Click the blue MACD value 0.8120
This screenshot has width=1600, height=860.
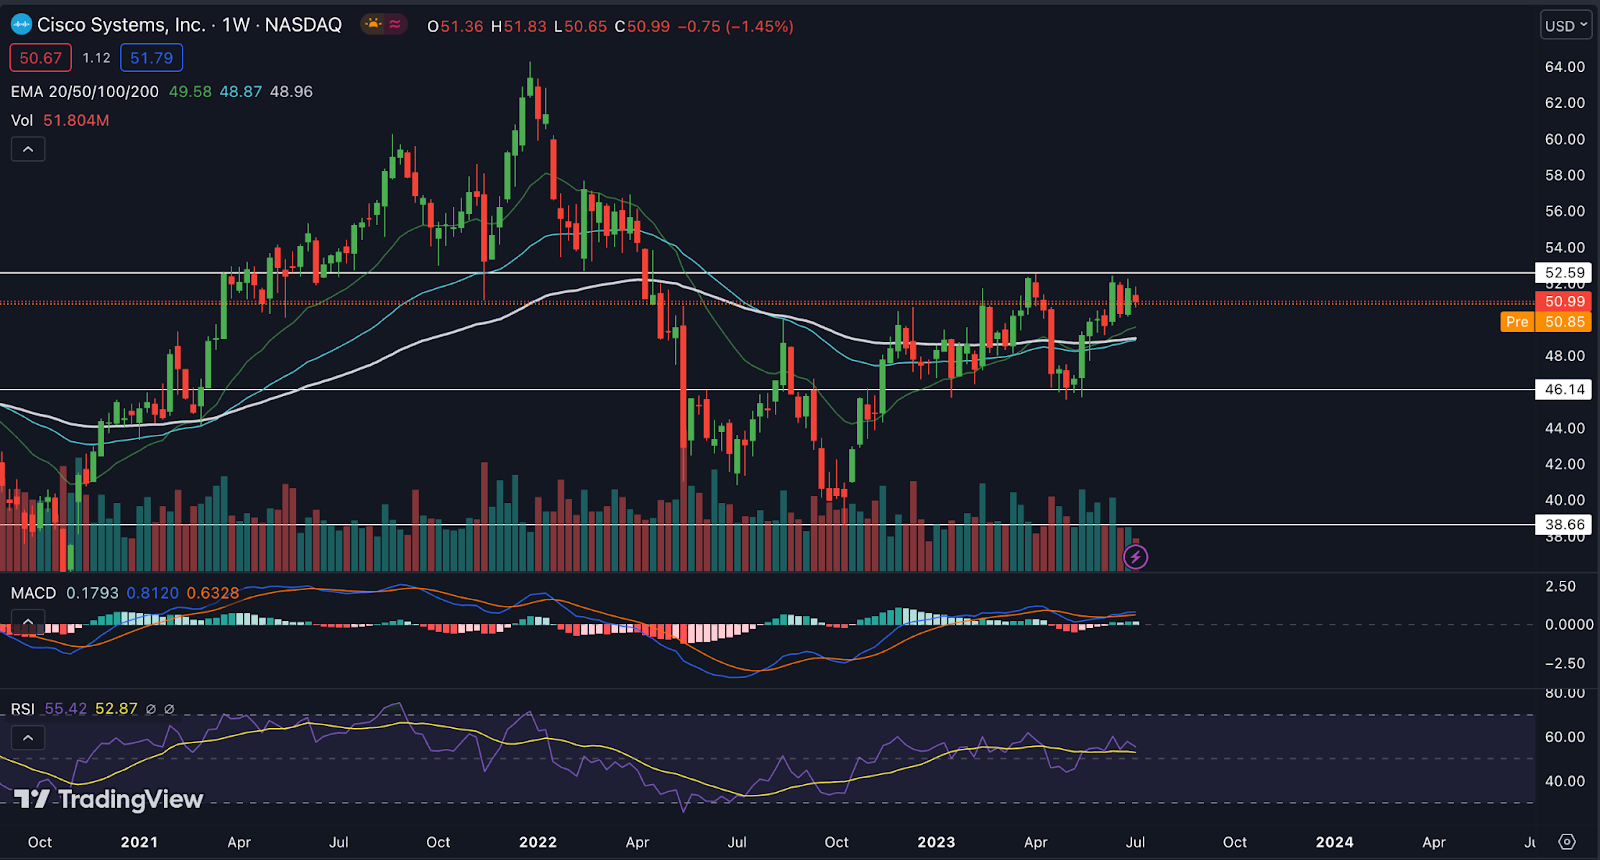coord(152,593)
